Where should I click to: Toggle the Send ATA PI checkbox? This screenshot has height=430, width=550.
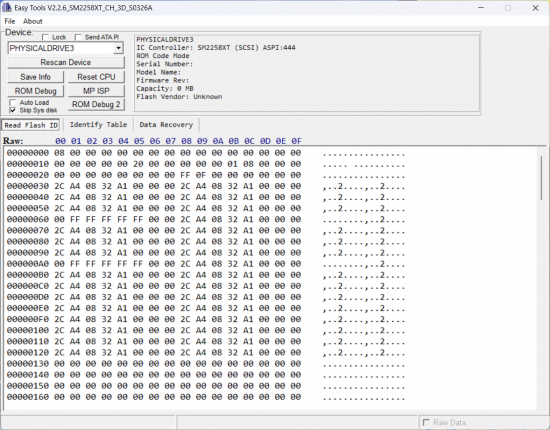(x=78, y=37)
